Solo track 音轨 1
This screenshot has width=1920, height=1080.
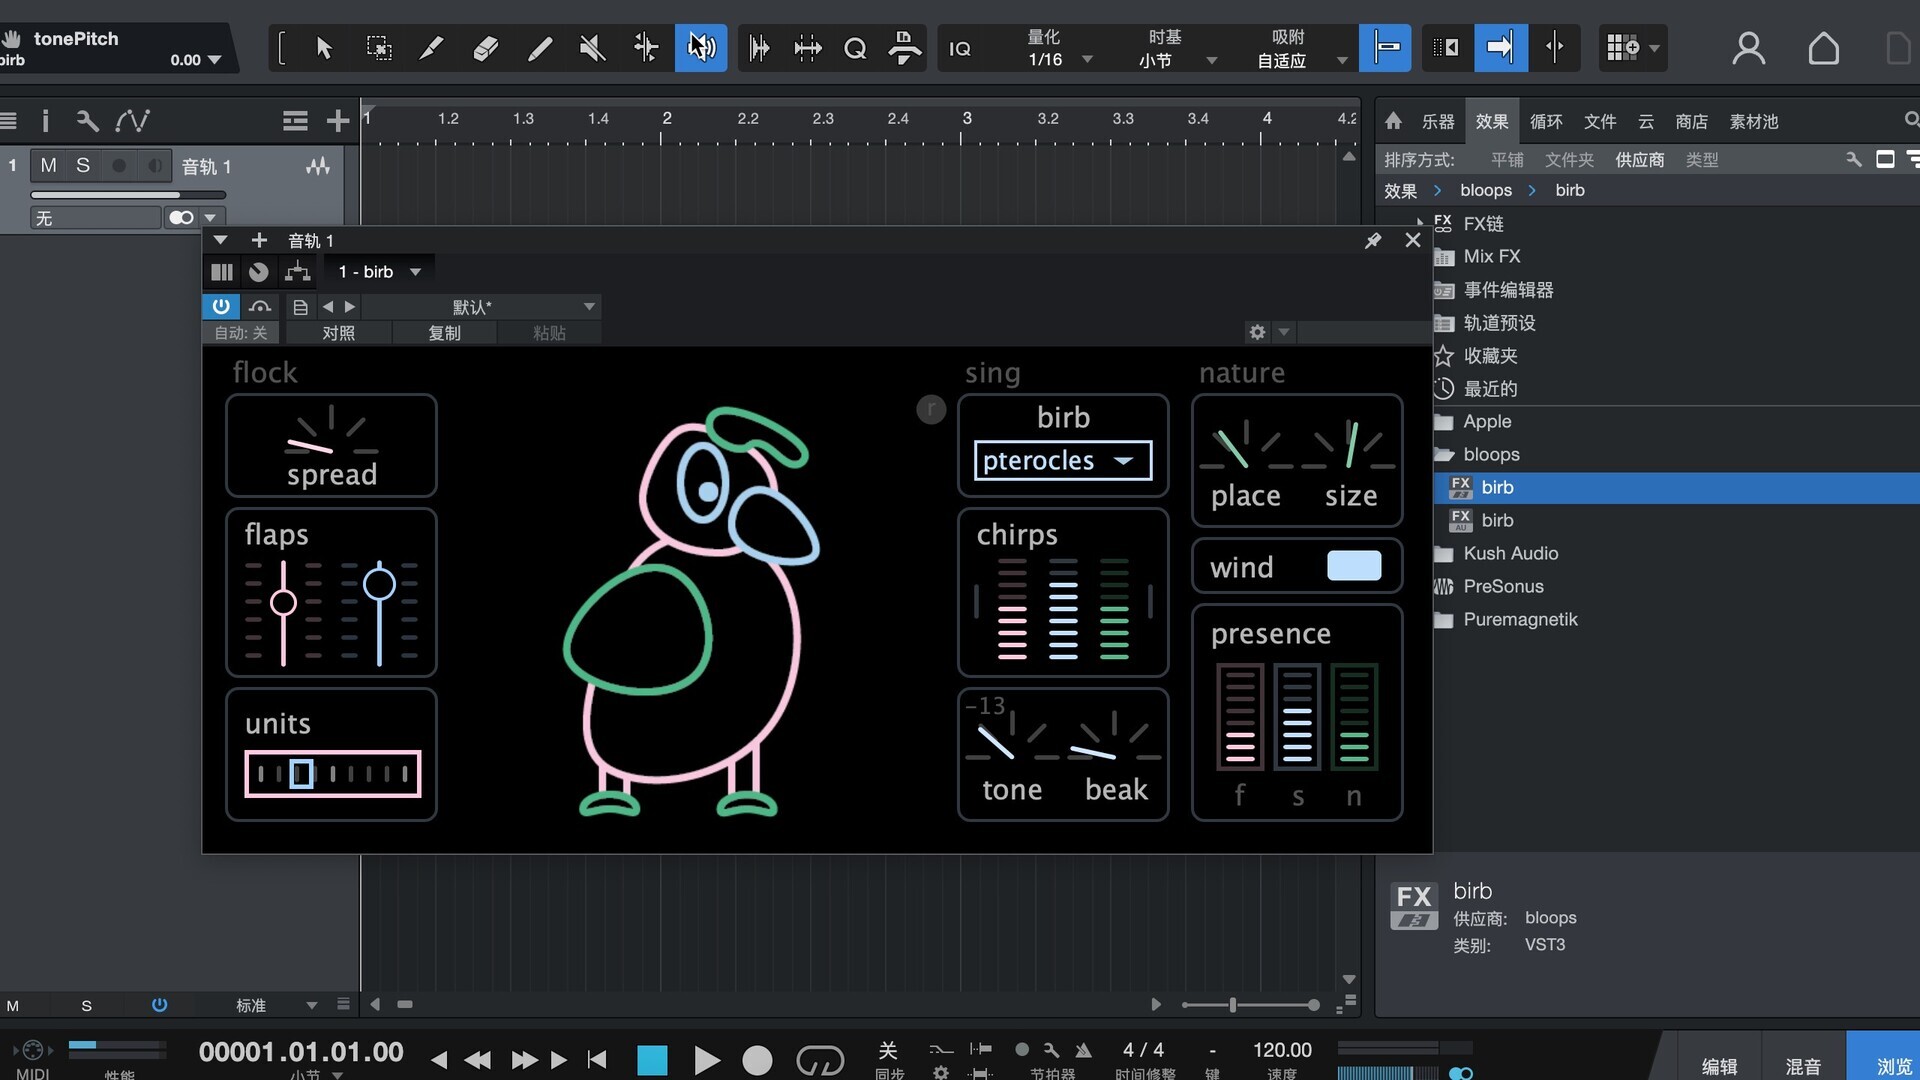pyautogui.click(x=83, y=165)
